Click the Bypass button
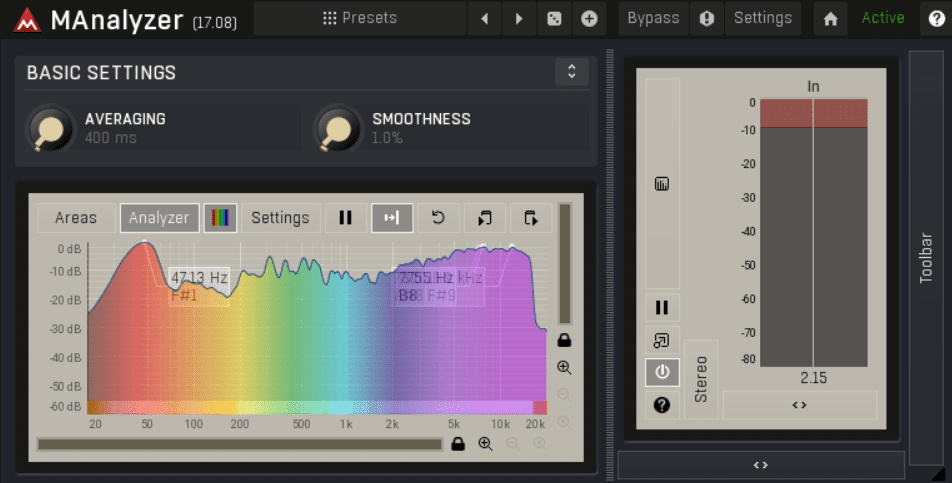The width and height of the screenshot is (952, 483). (653, 19)
